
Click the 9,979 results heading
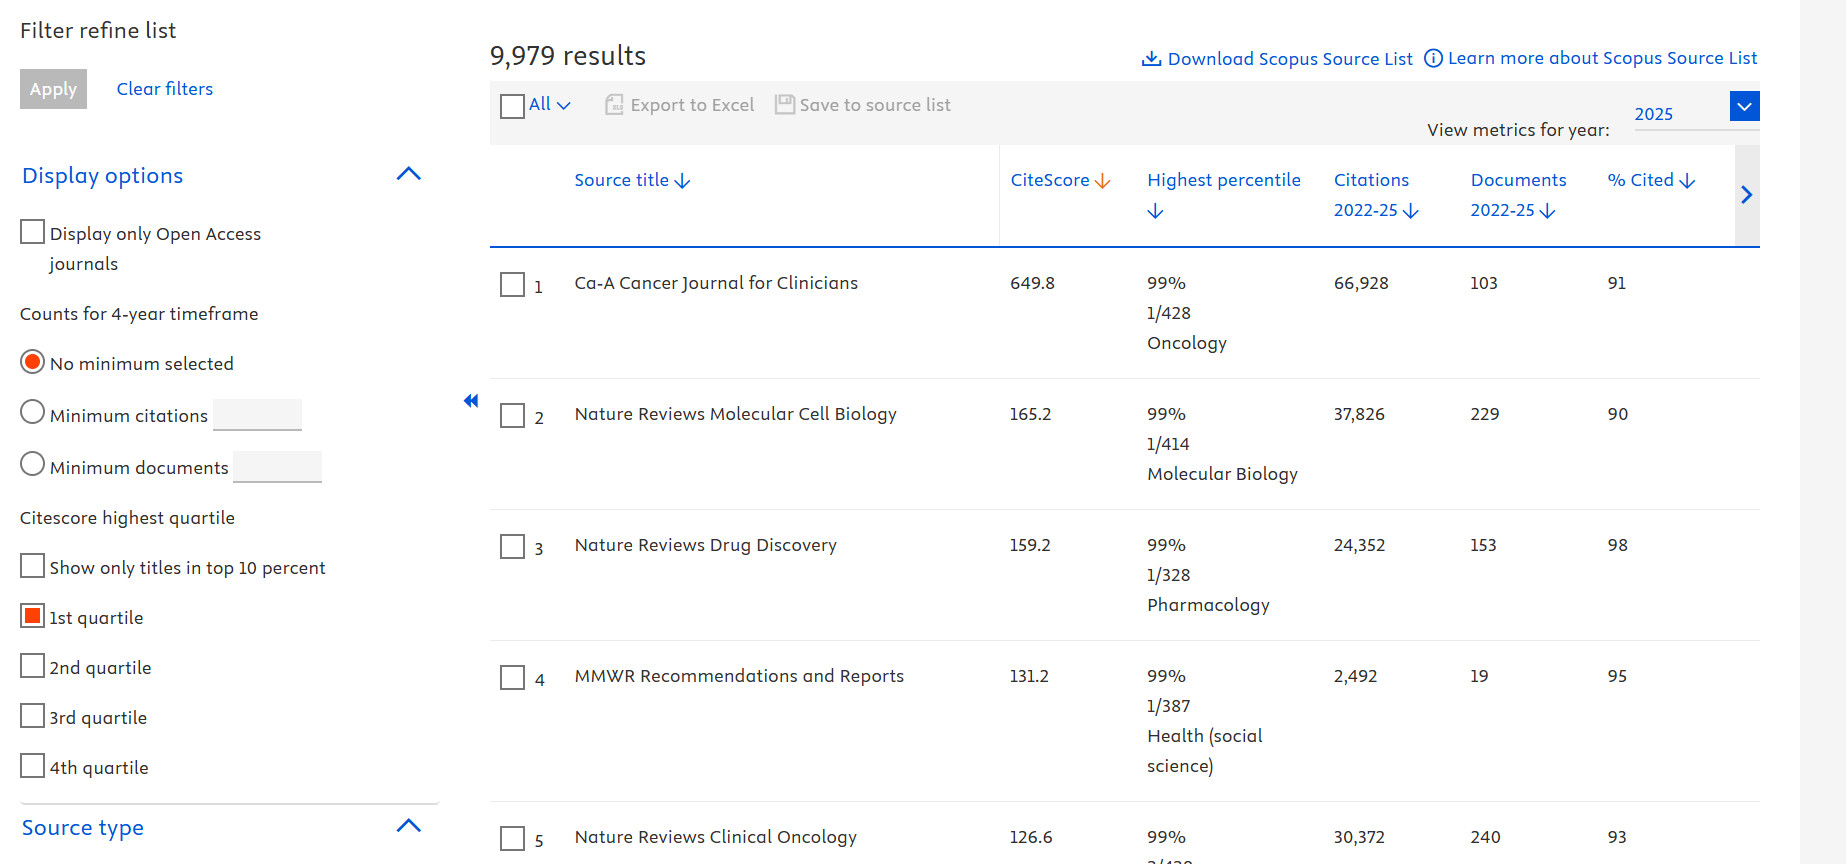568,56
